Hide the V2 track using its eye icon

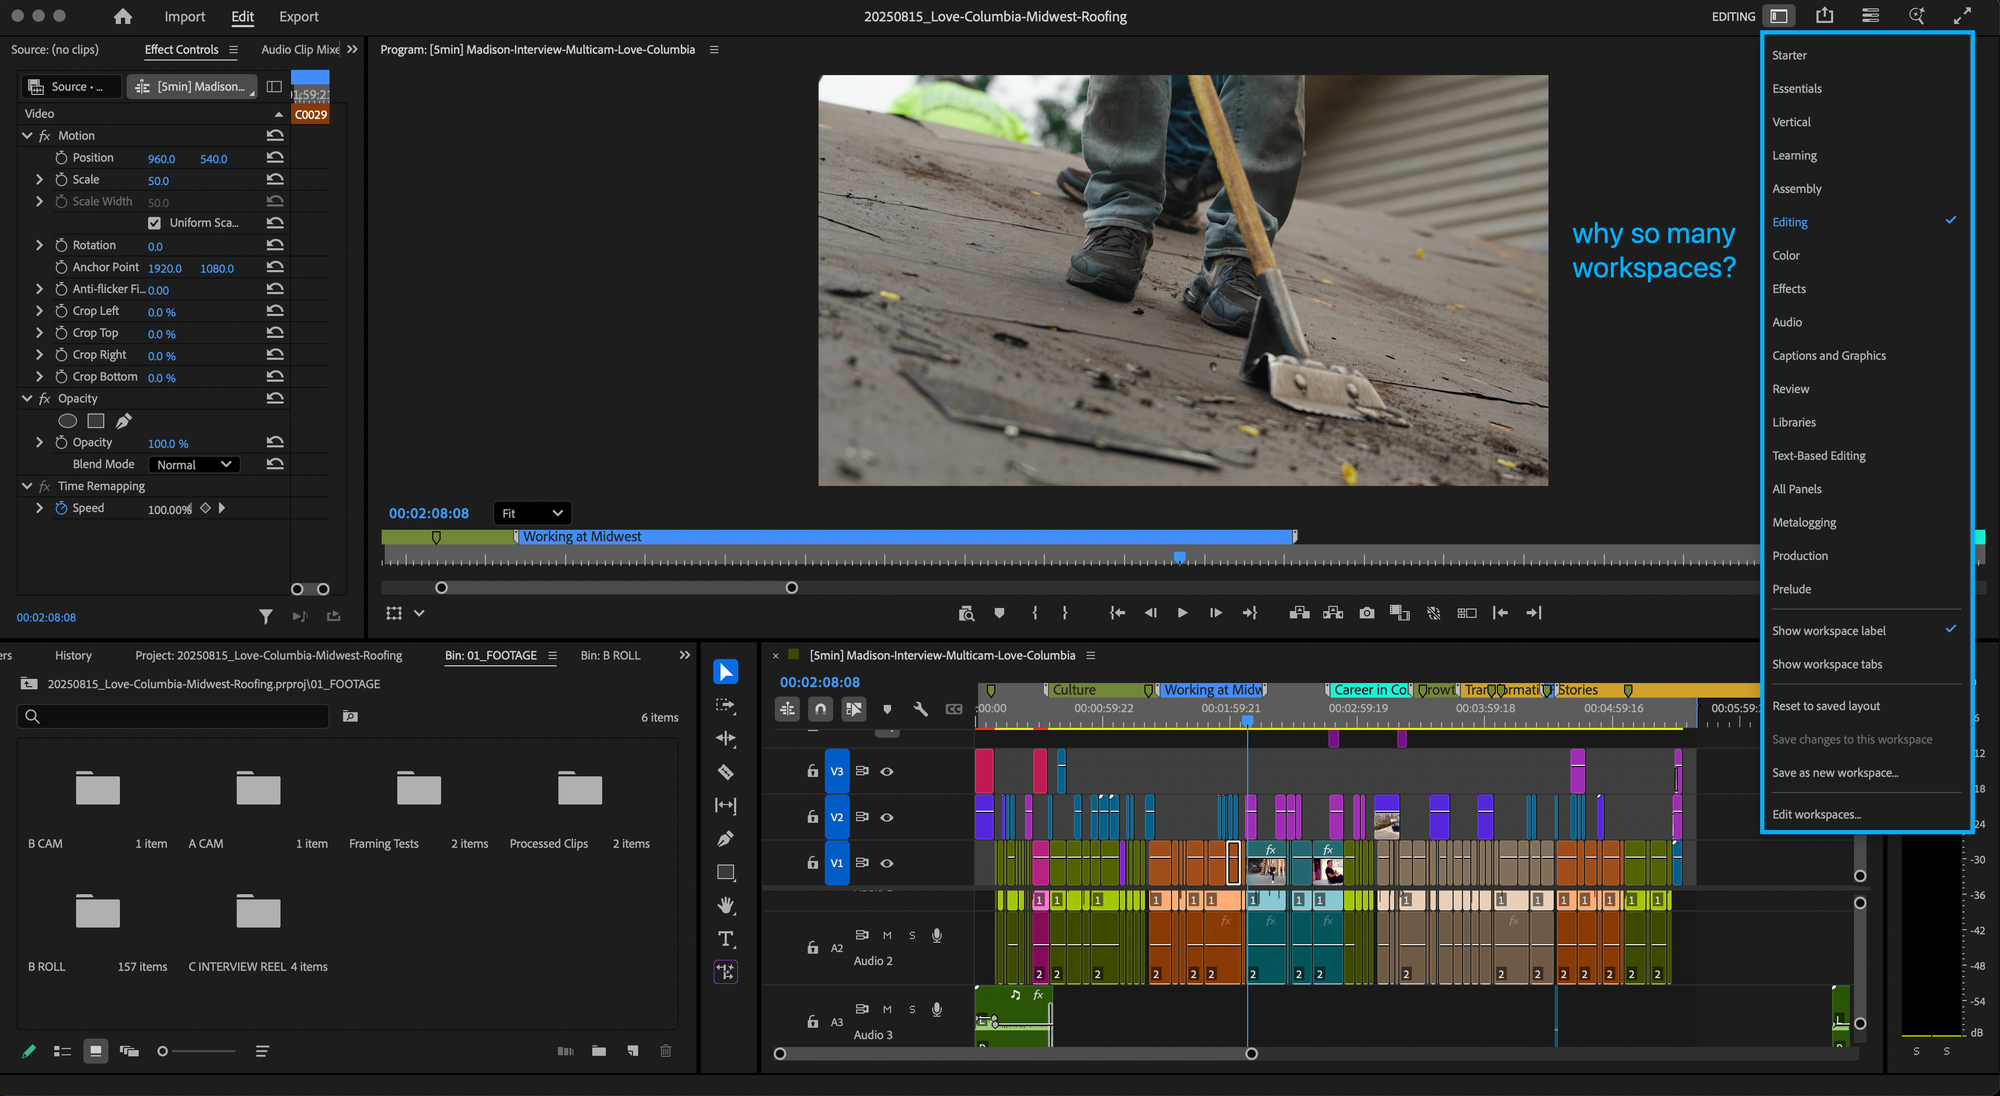click(887, 817)
